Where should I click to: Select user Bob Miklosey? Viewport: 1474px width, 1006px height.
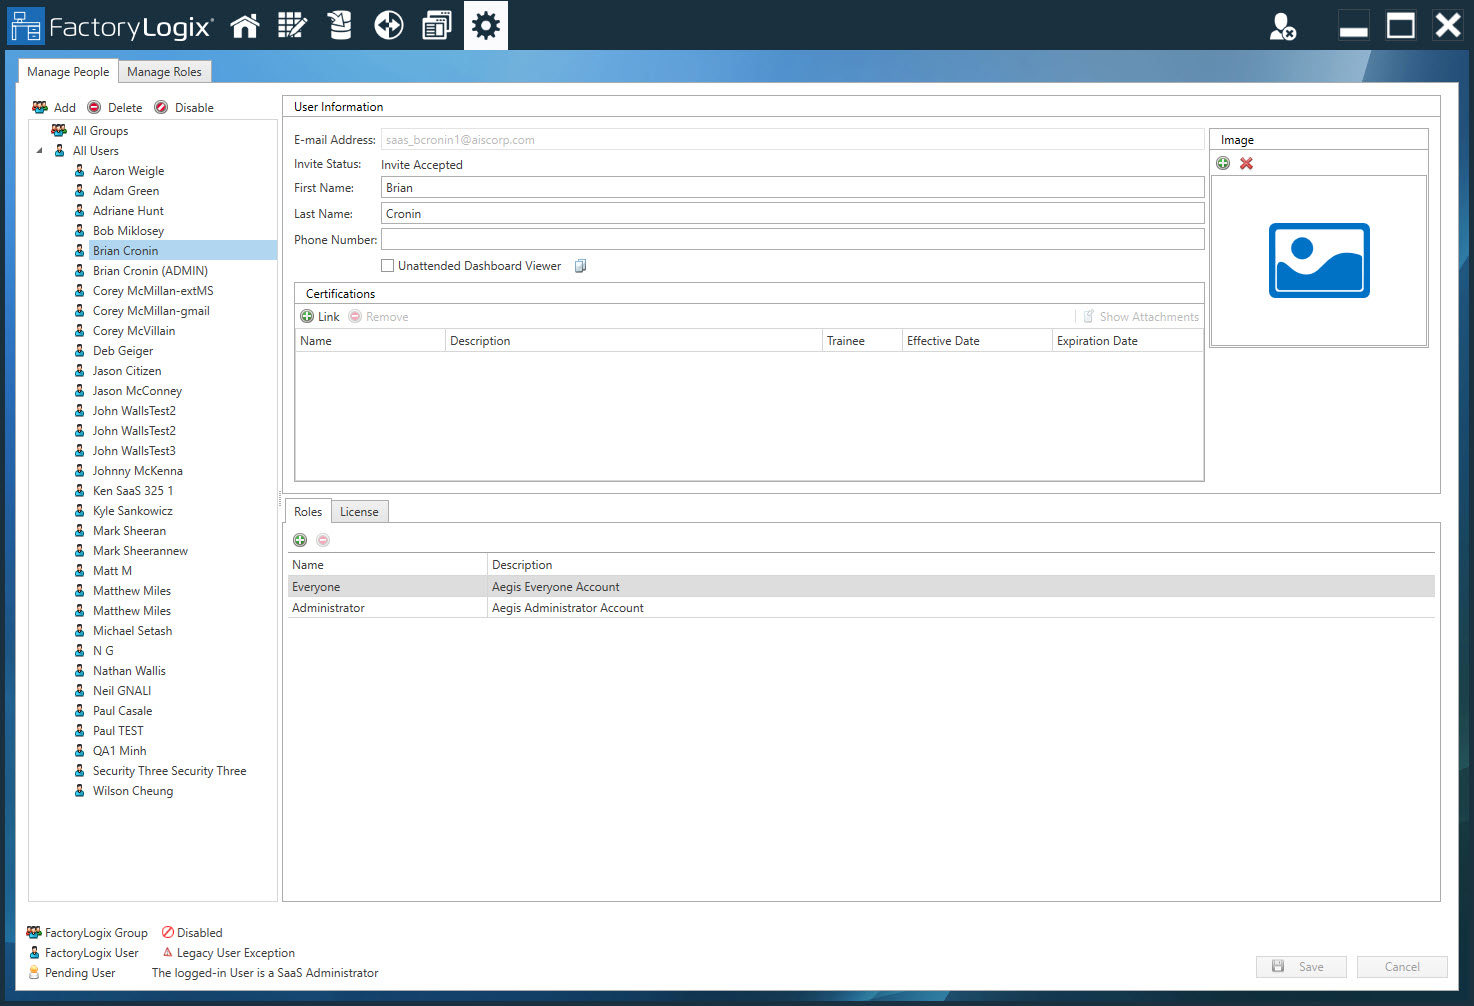point(128,231)
